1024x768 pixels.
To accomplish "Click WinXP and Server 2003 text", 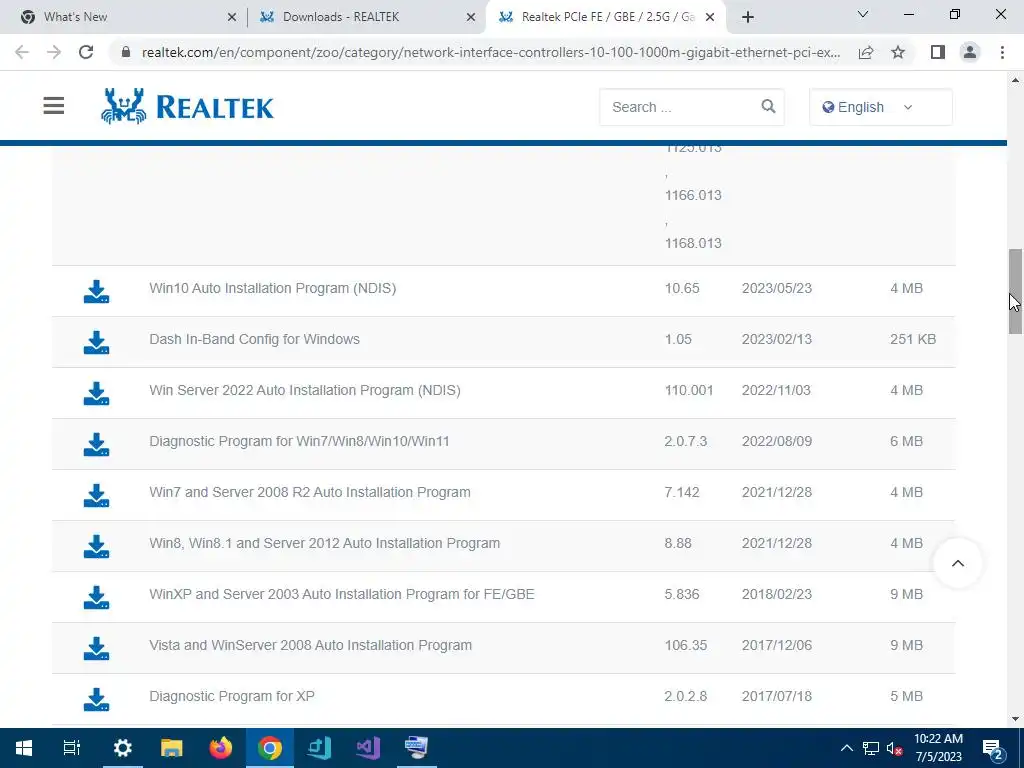I will point(342,594).
